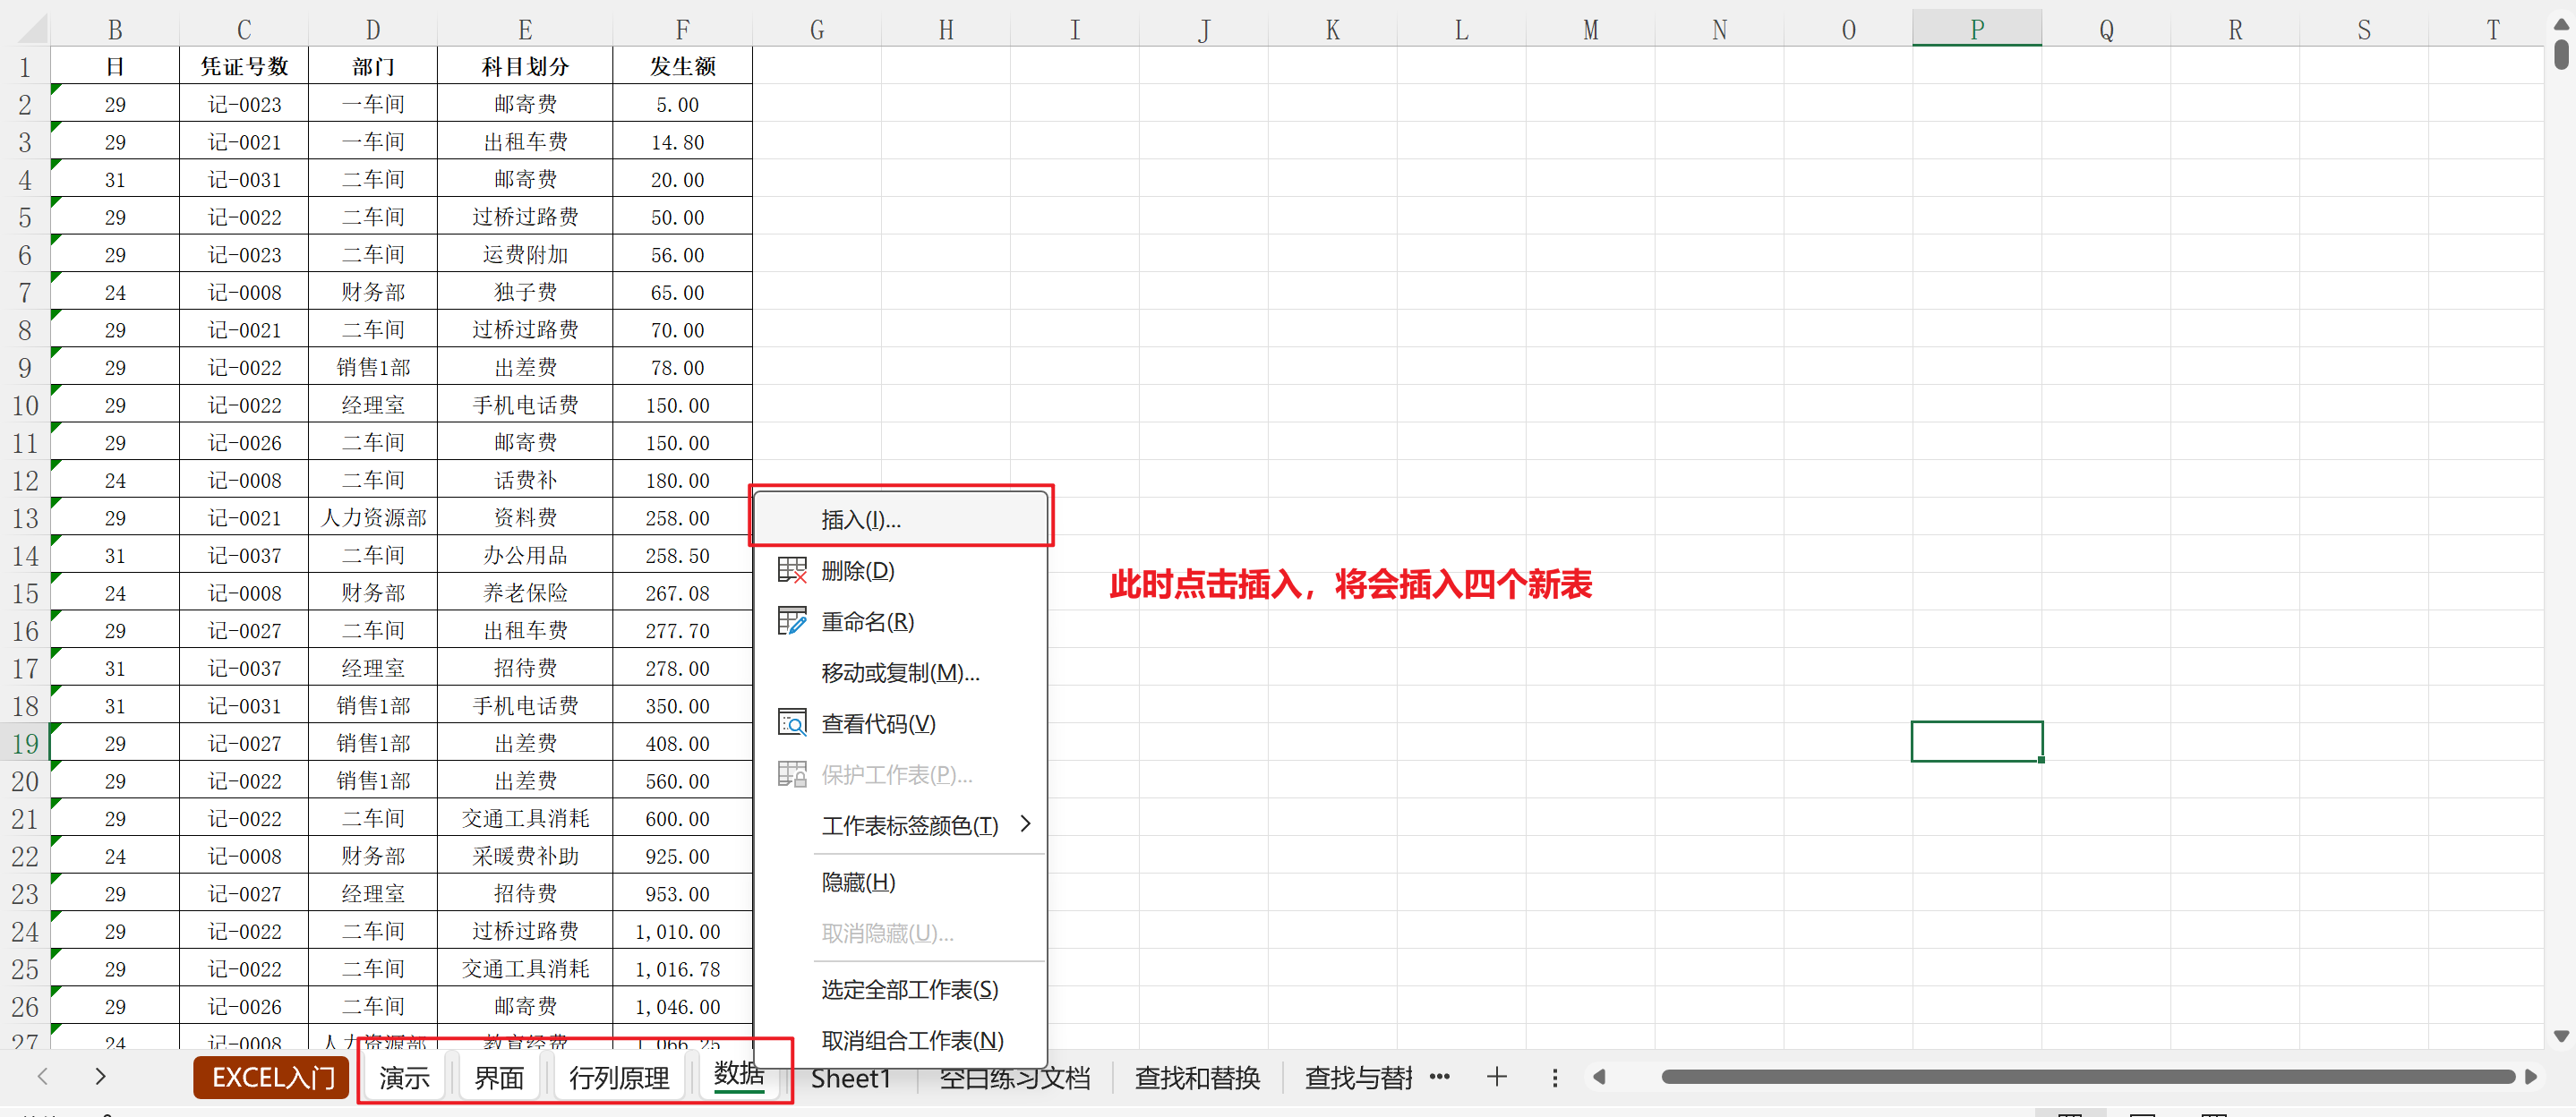Click the right sheet navigation arrow
Screen dimensions: 2576x1117
(100, 1077)
